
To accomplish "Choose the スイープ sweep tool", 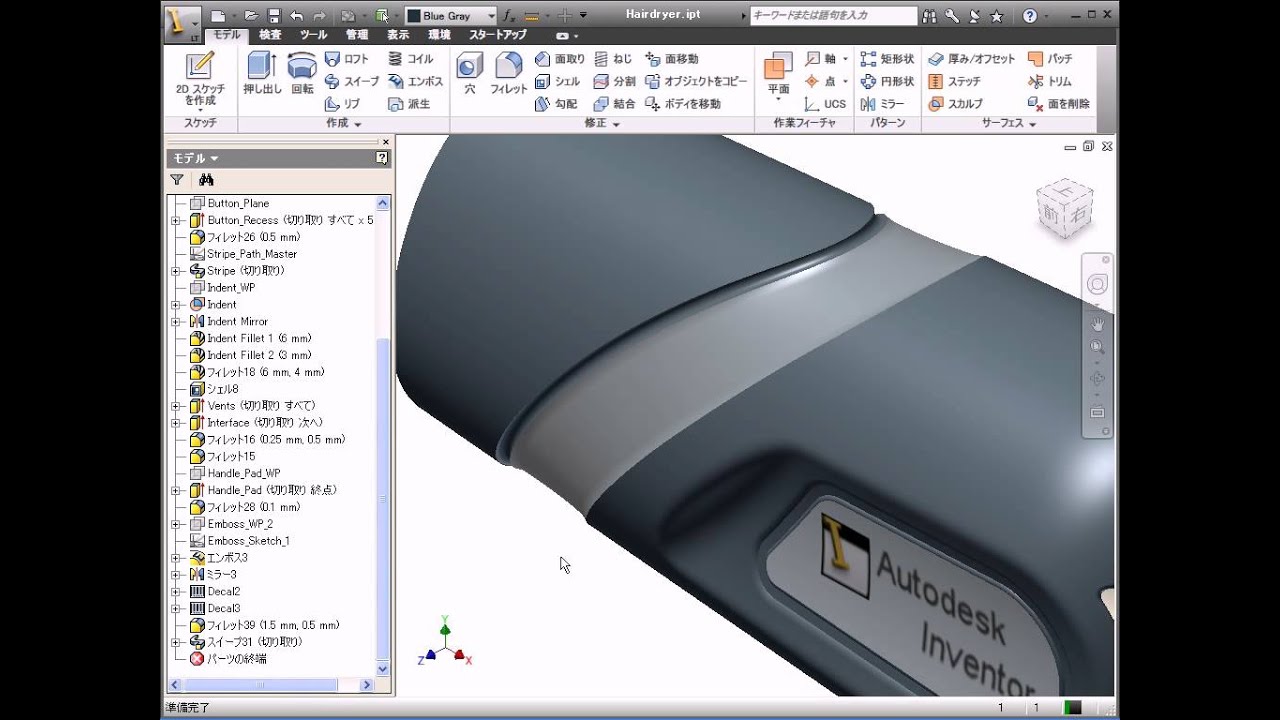I will click(x=351, y=81).
